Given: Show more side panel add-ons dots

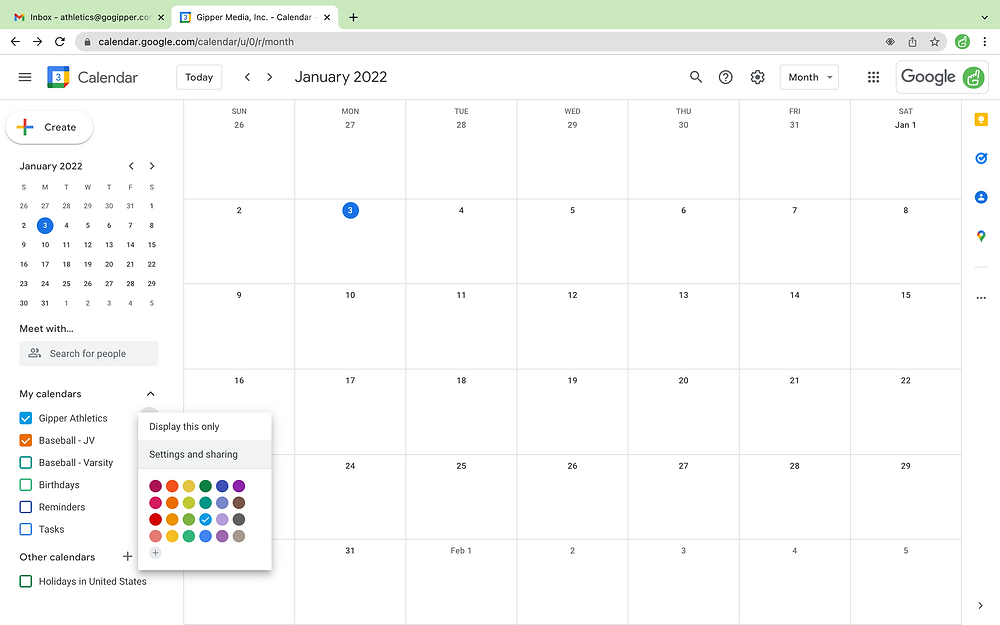Looking at the screenshot, I should tap(981, 298).
